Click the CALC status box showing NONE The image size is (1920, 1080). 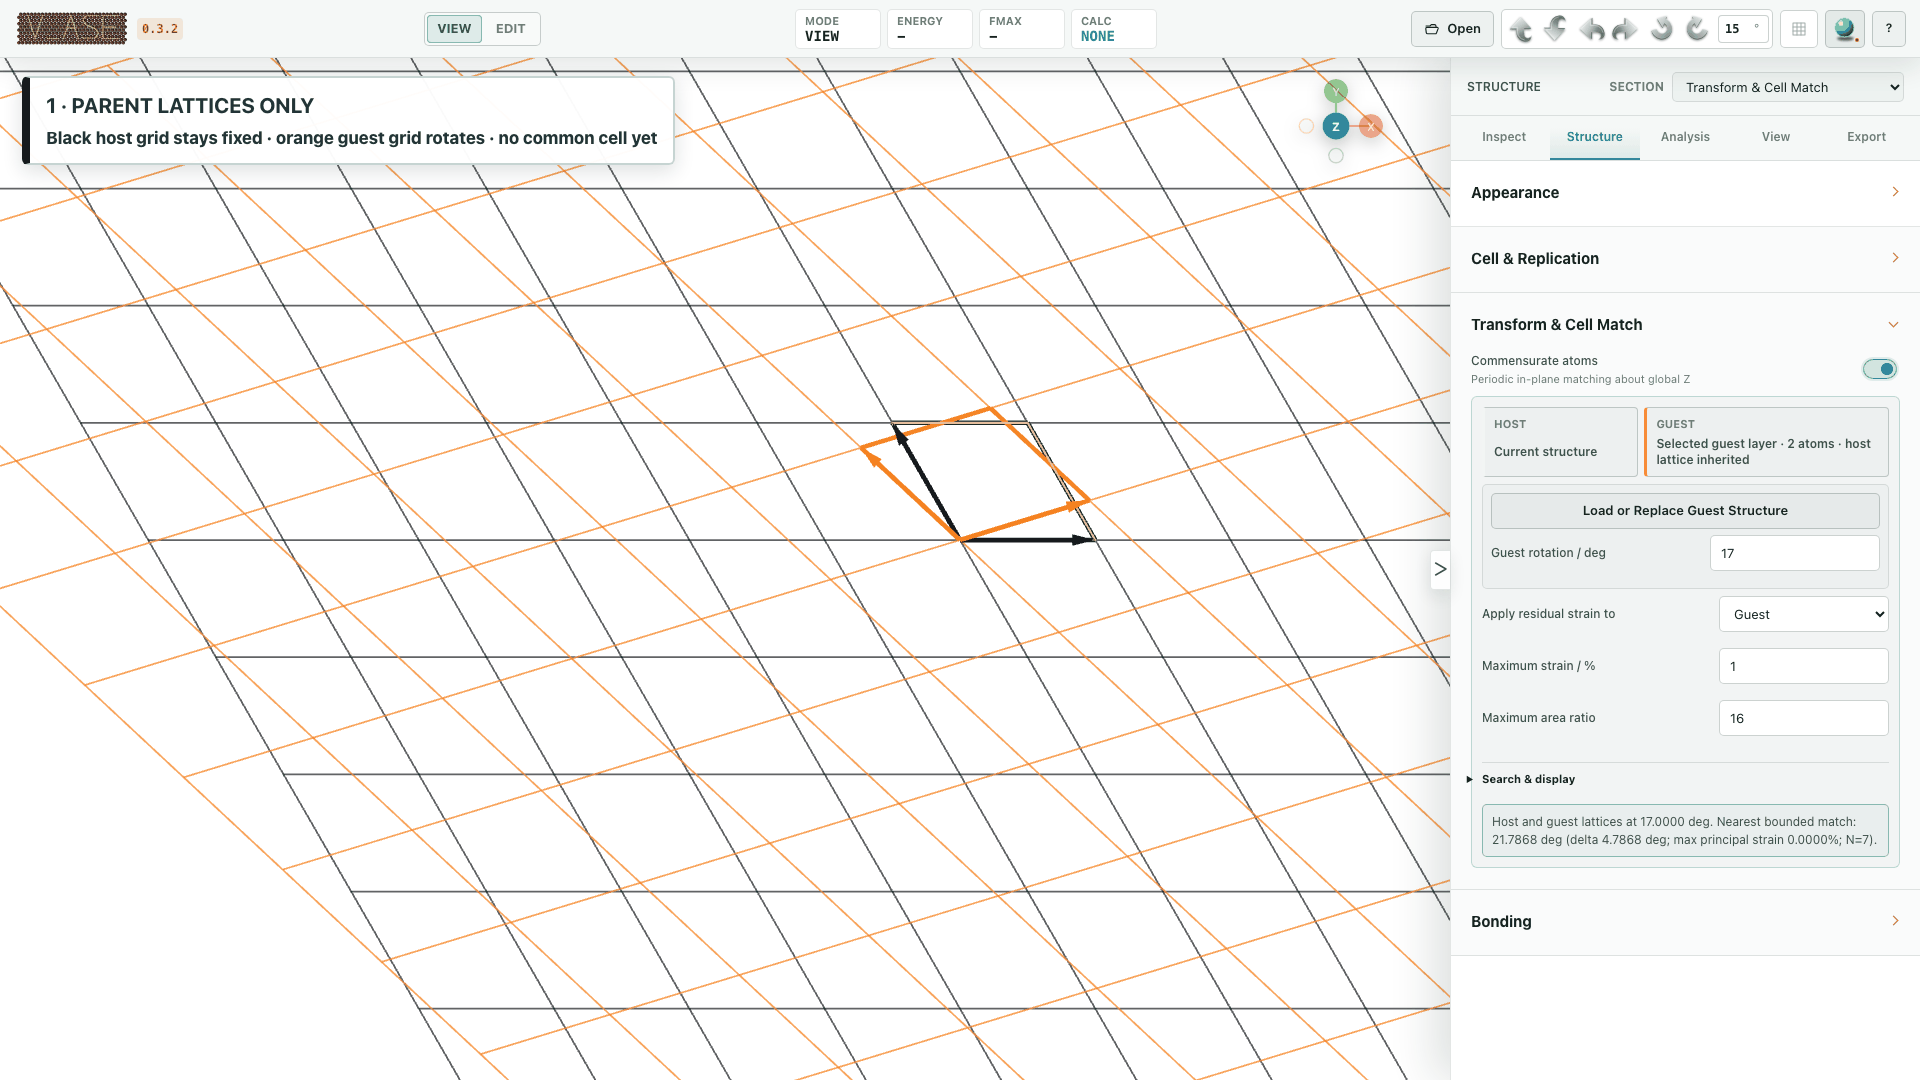[1114, 29]
